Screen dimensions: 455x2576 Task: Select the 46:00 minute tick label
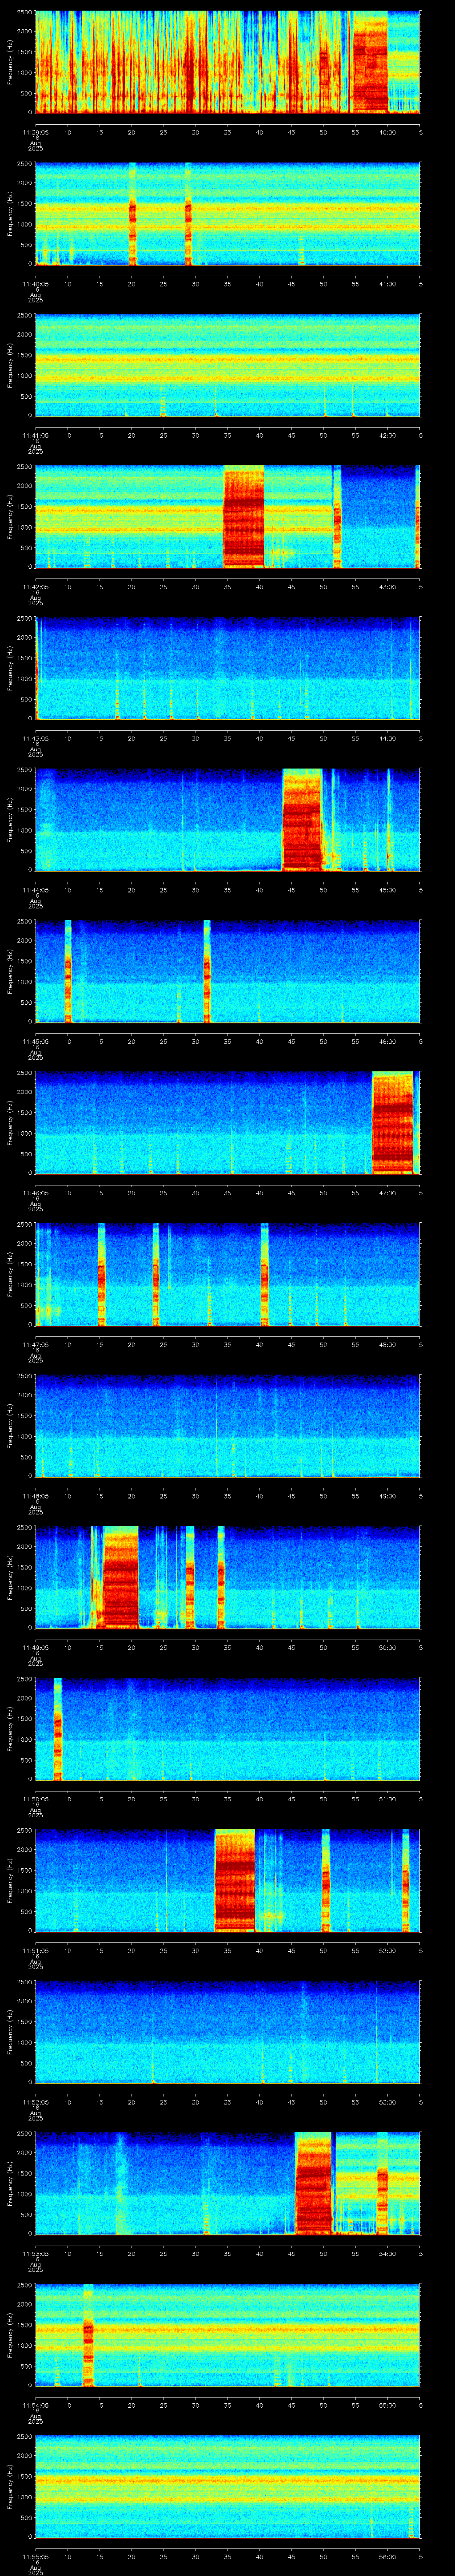tap(387, 1041)
